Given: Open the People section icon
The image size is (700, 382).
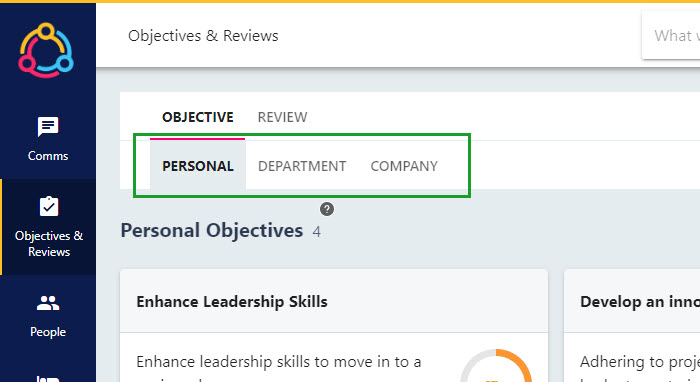Looking at the screenshot, I should click(48, 303).
